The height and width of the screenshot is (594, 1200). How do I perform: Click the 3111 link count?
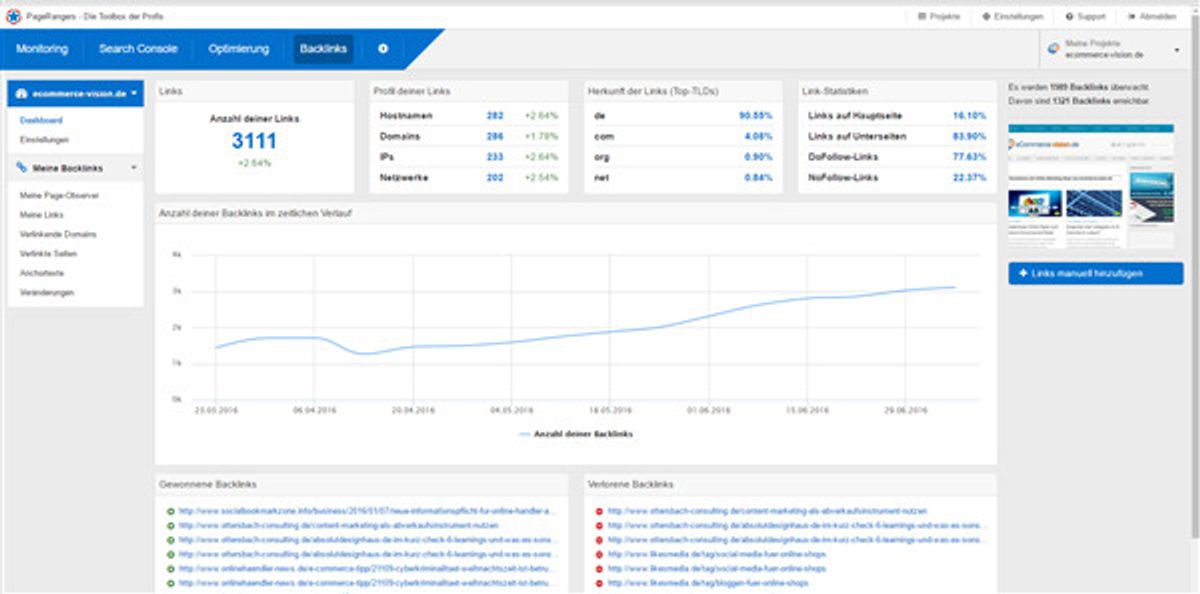254,141
